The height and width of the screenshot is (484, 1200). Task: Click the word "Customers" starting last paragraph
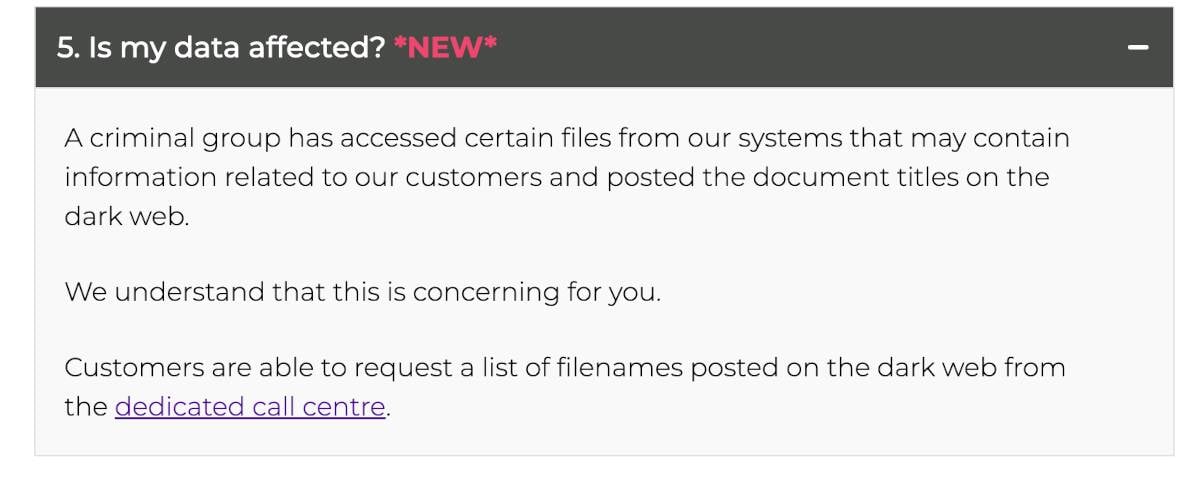click(x=134, y=367)
